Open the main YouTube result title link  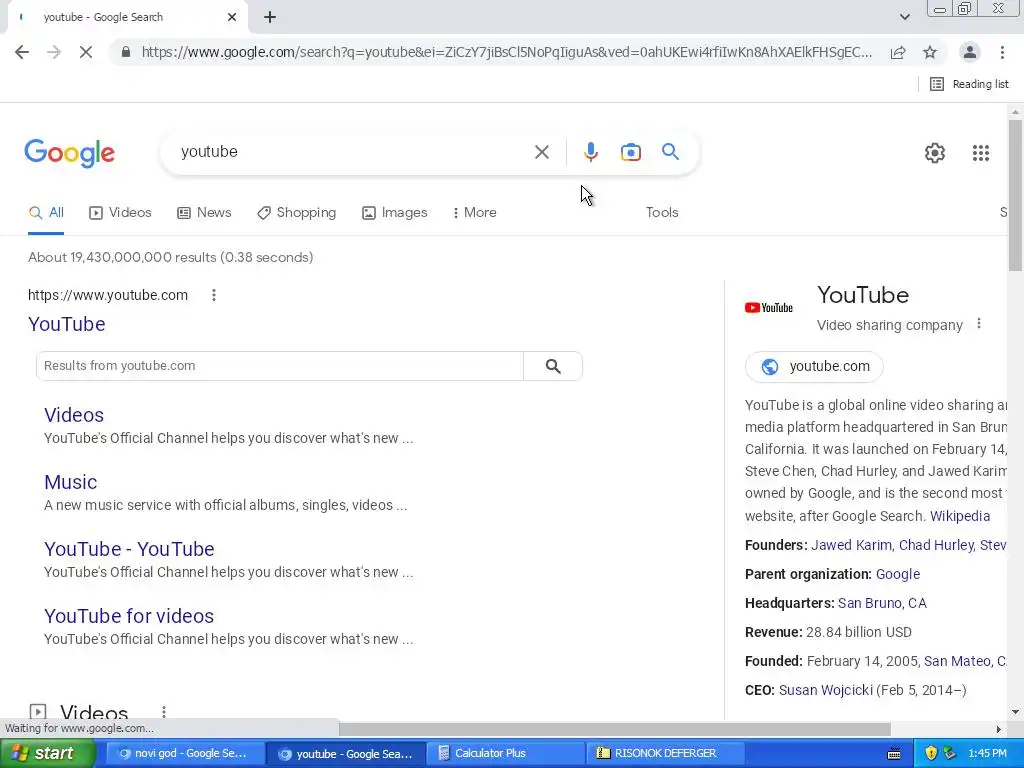click(67, 325)
